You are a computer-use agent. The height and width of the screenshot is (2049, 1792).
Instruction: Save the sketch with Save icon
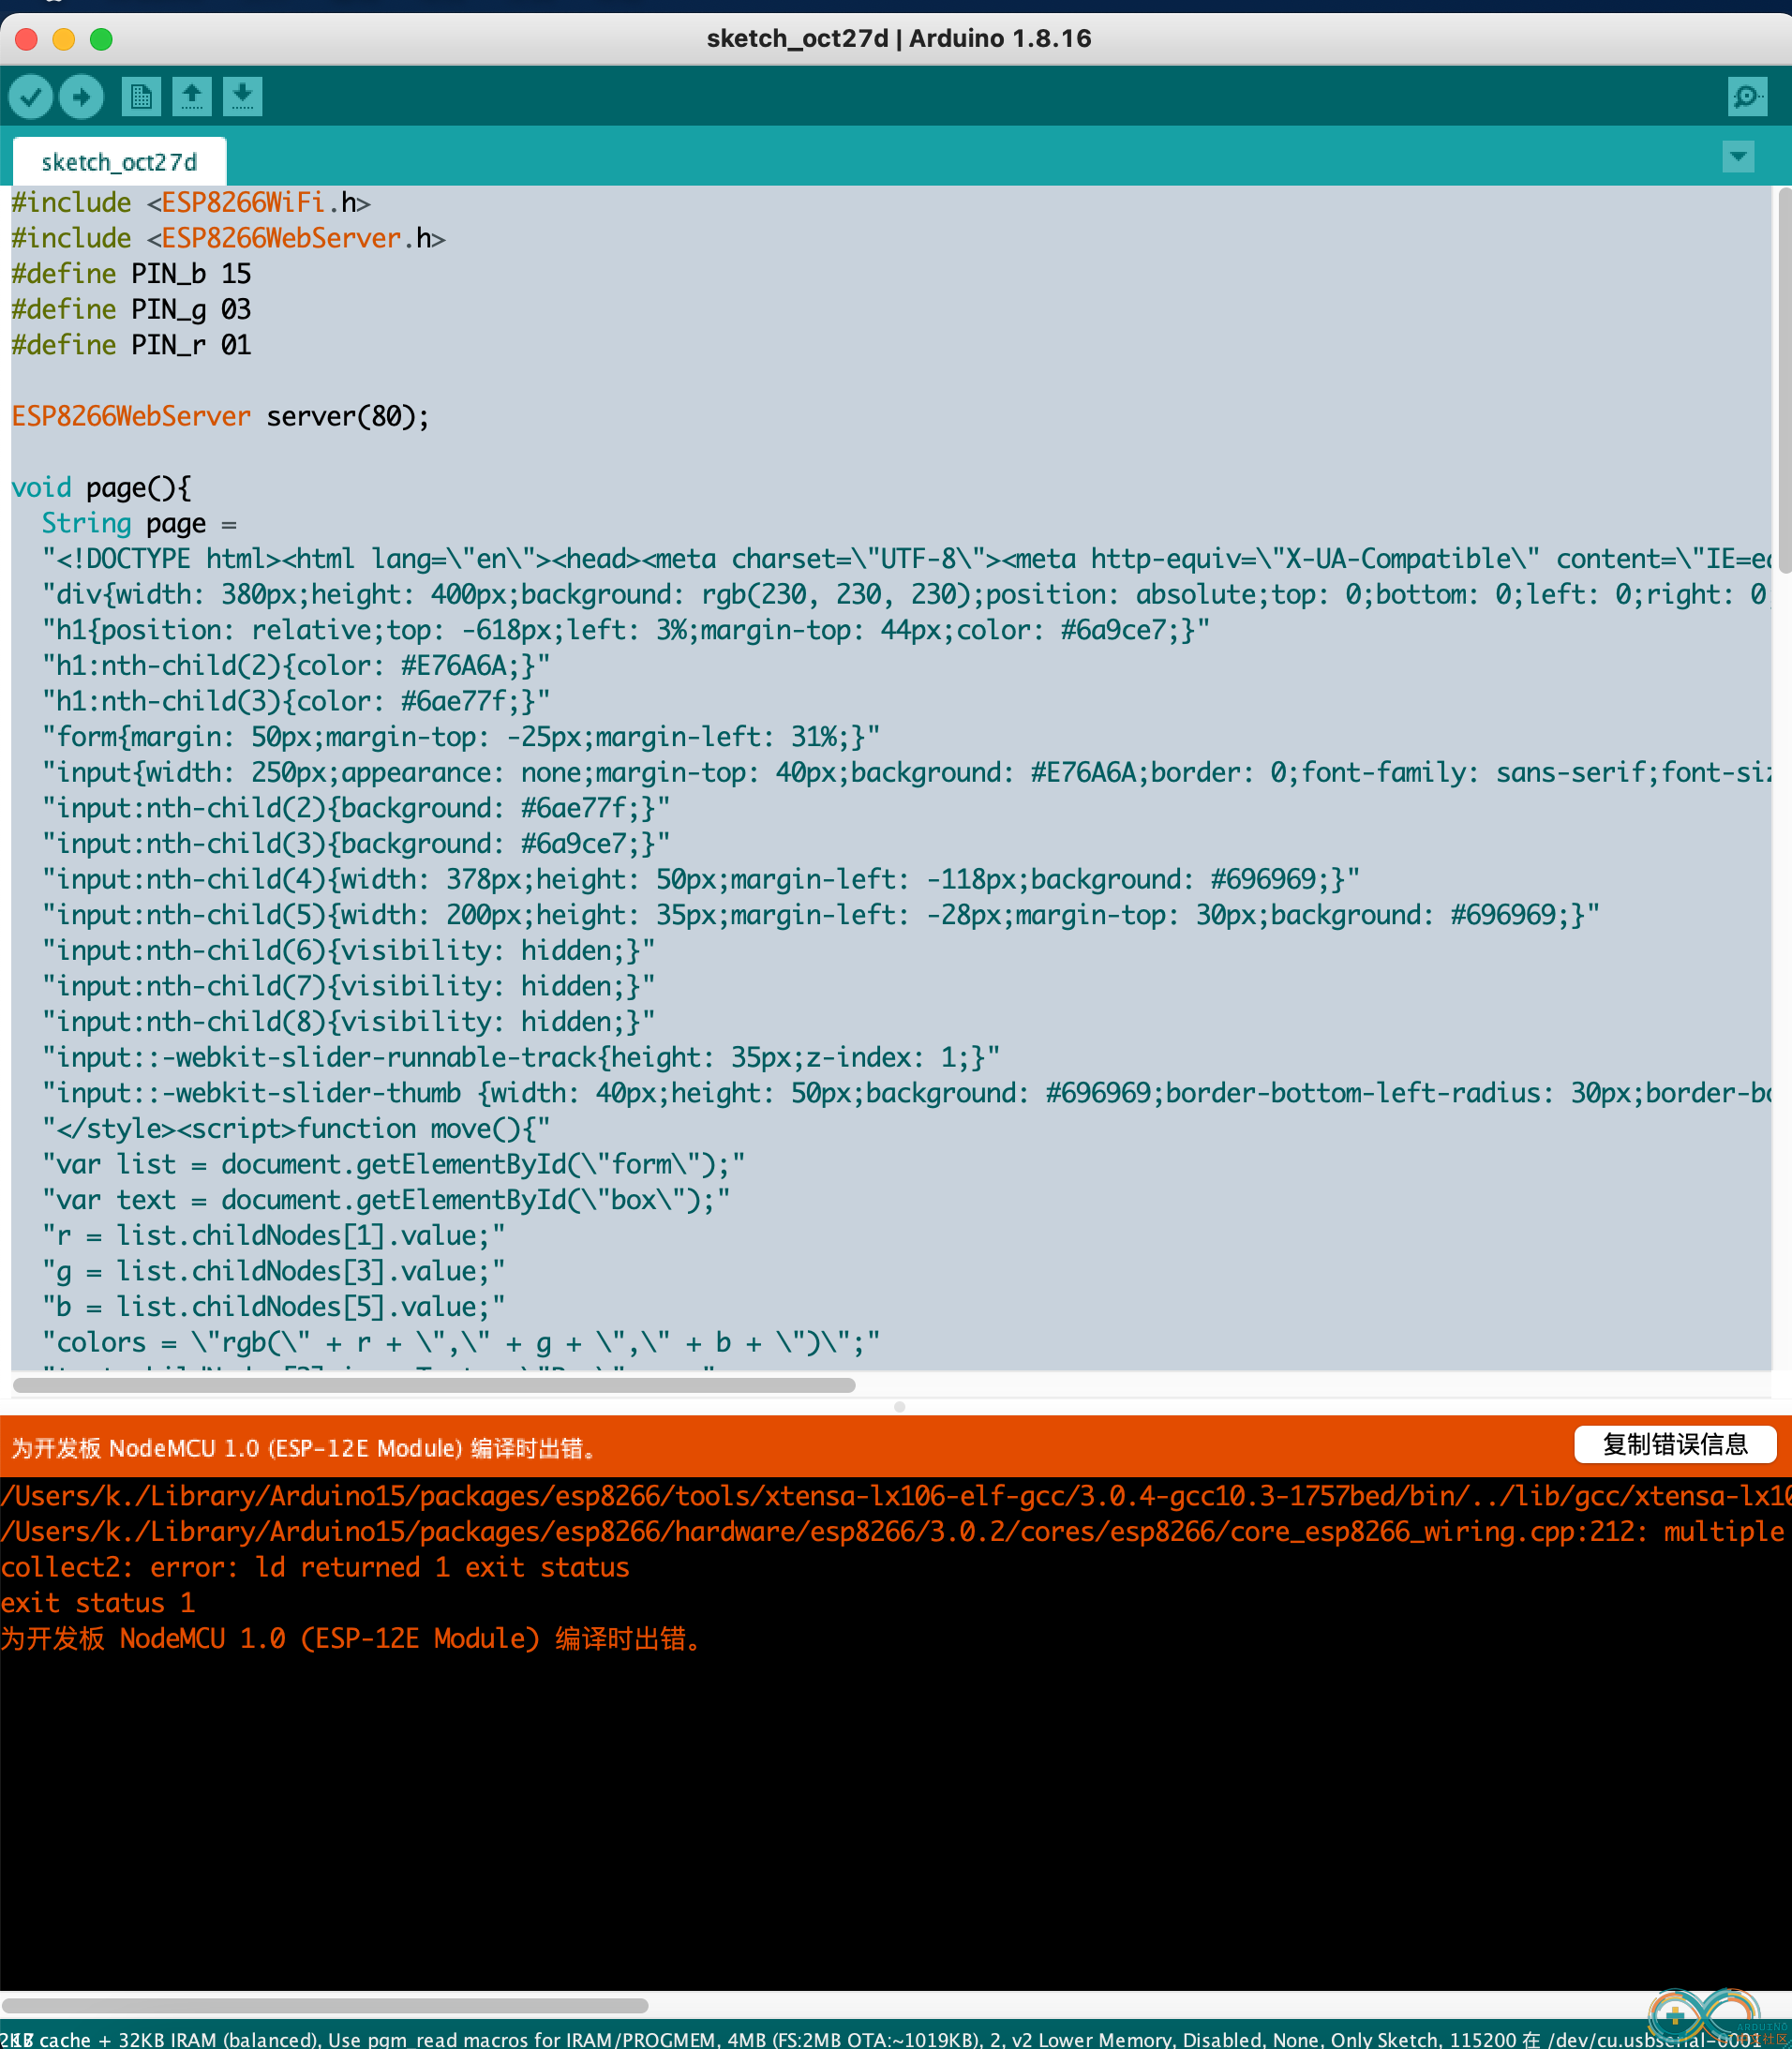coord(242,97)
